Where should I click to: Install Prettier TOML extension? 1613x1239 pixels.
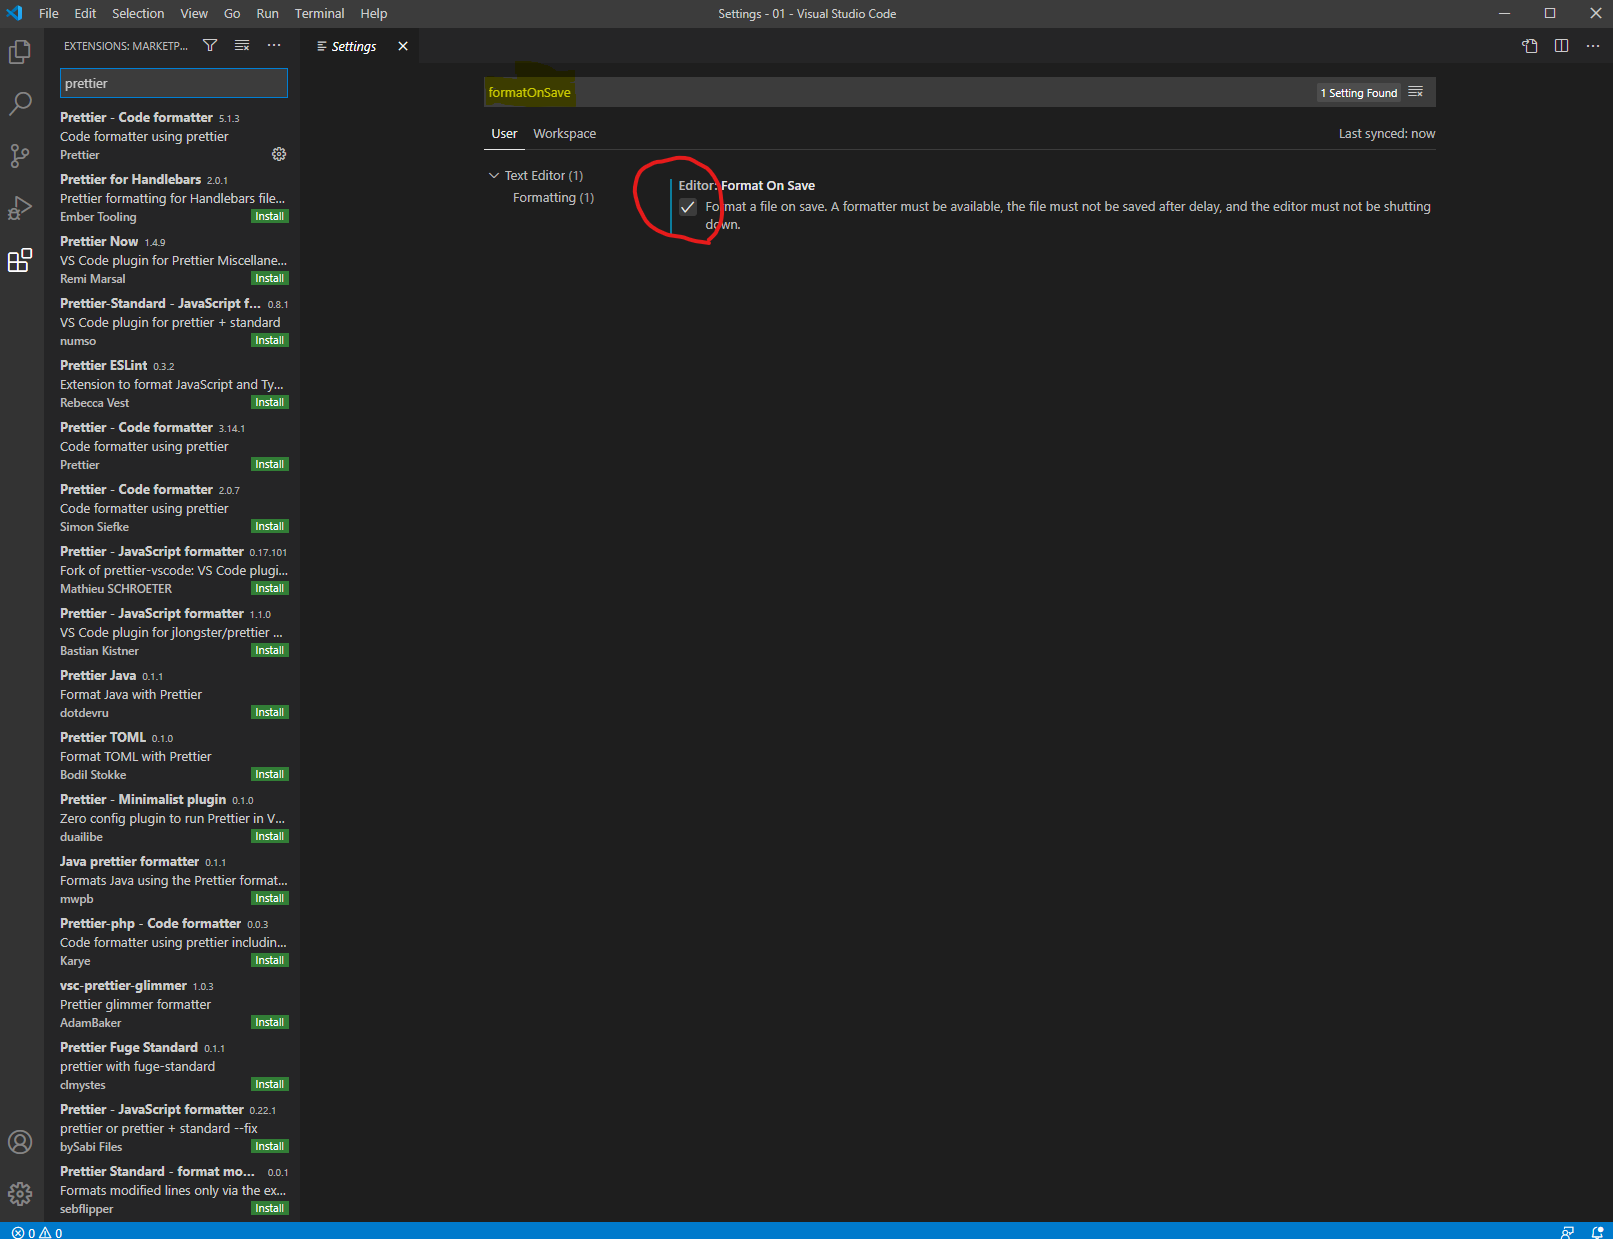point(269,774)
